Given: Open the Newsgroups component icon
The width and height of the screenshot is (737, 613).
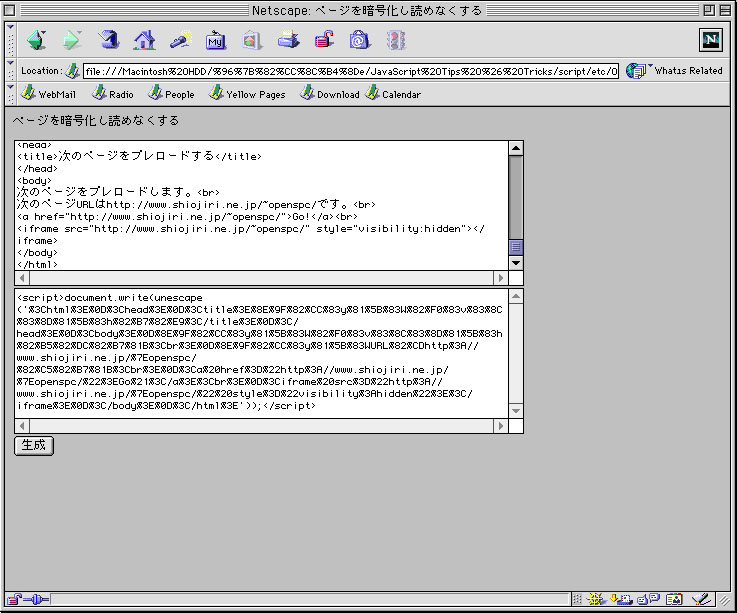Looking at the screenshot, I should coord(649,599).
